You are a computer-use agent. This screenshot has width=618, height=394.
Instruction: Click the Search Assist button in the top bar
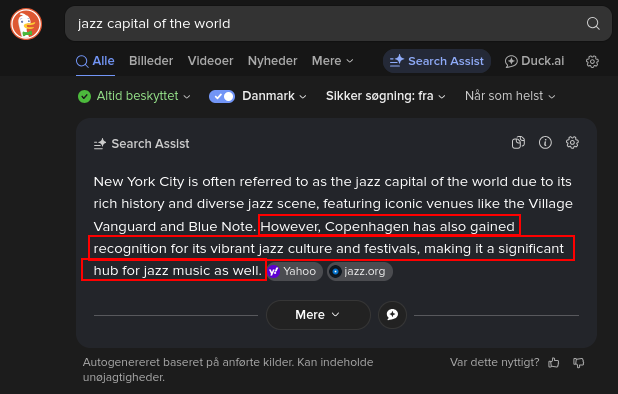[x=437, y=61]
